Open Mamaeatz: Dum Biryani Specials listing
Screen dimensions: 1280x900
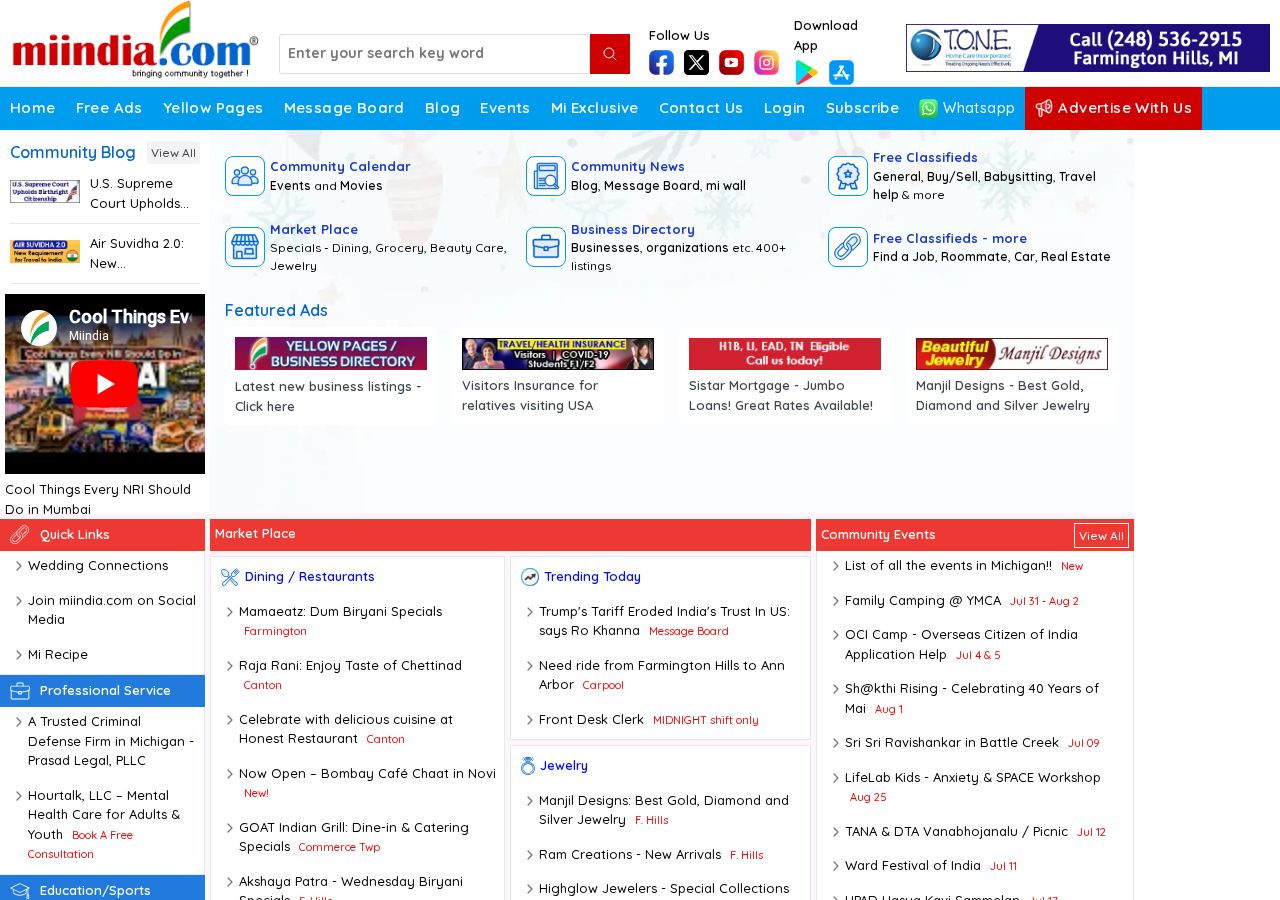point(340,612)
